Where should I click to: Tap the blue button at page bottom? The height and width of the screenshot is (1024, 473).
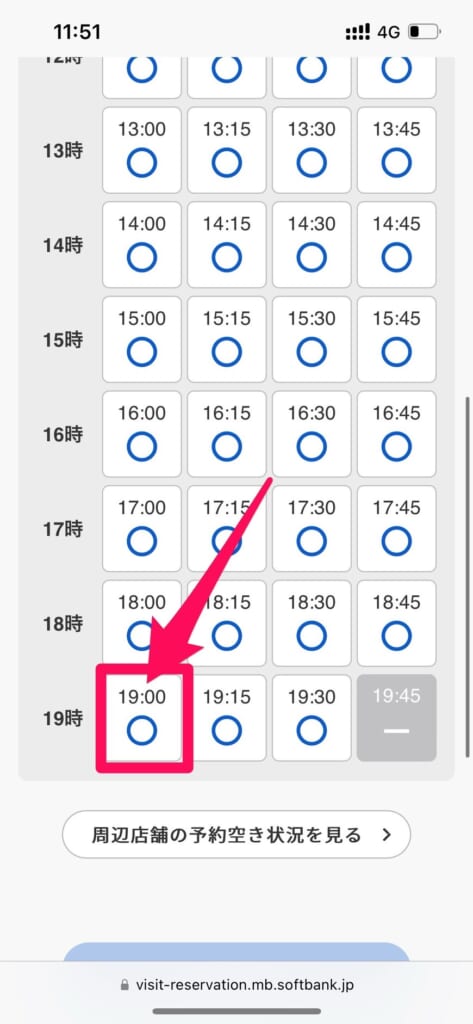pos(236,952)
